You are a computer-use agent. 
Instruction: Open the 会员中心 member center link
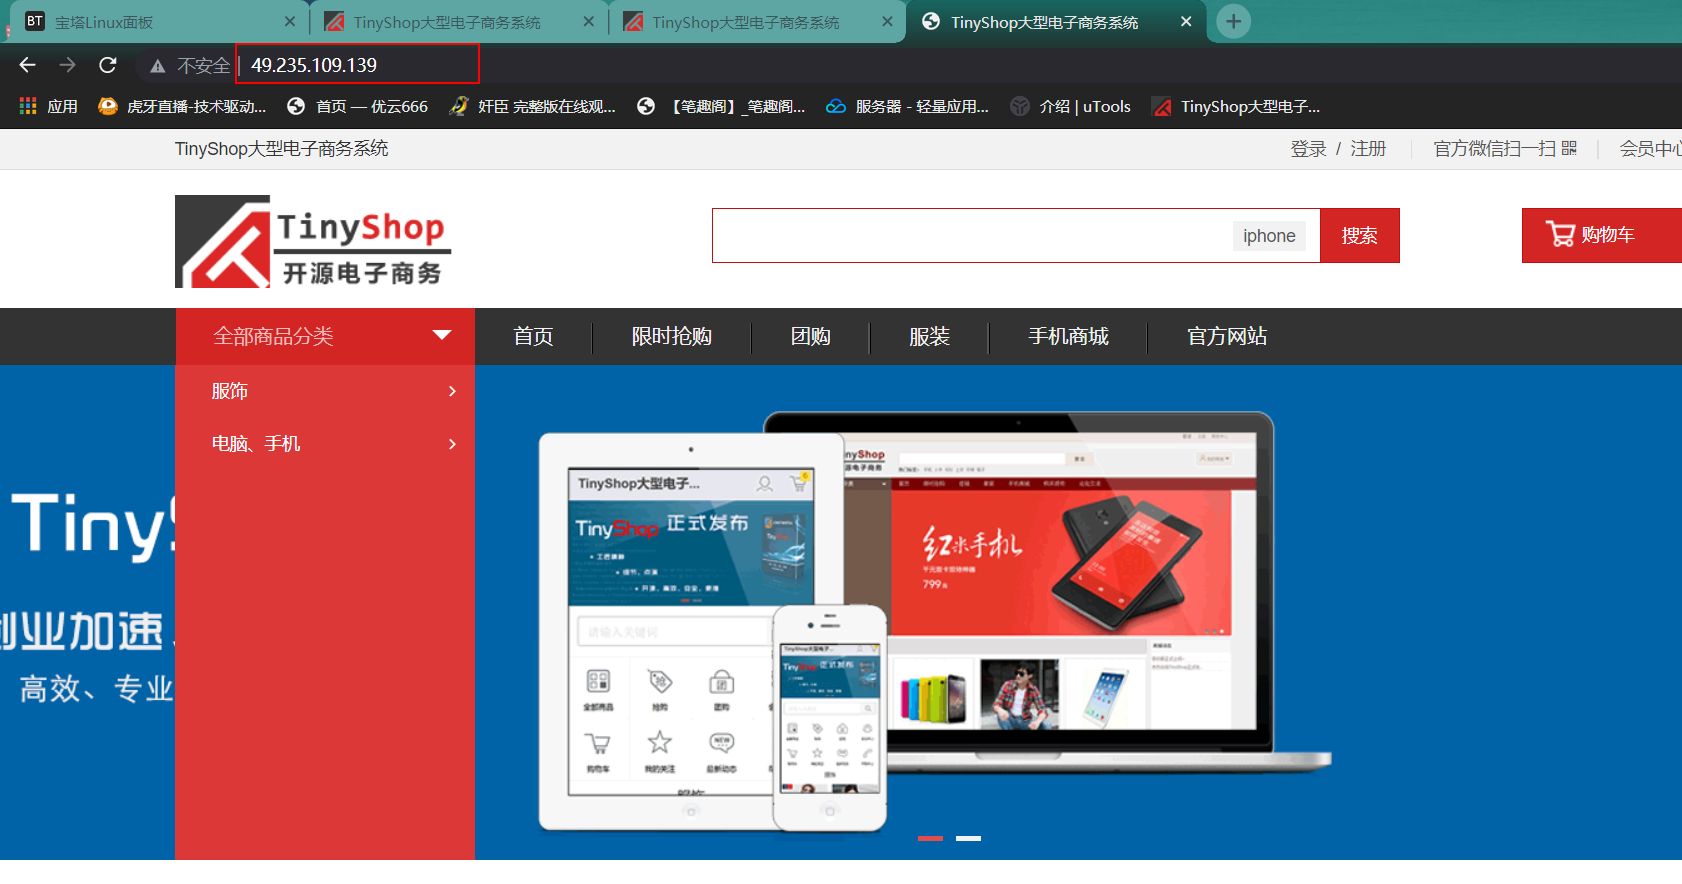(x=1650, y=149)
